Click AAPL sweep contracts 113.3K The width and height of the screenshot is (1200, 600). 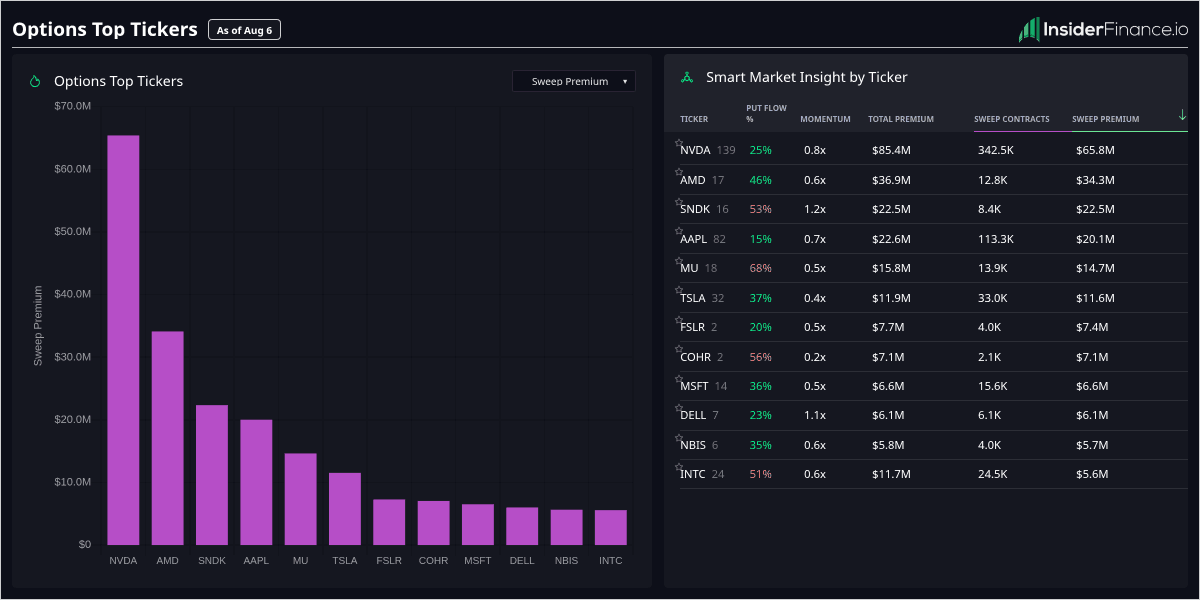click(x=996, y=239)
